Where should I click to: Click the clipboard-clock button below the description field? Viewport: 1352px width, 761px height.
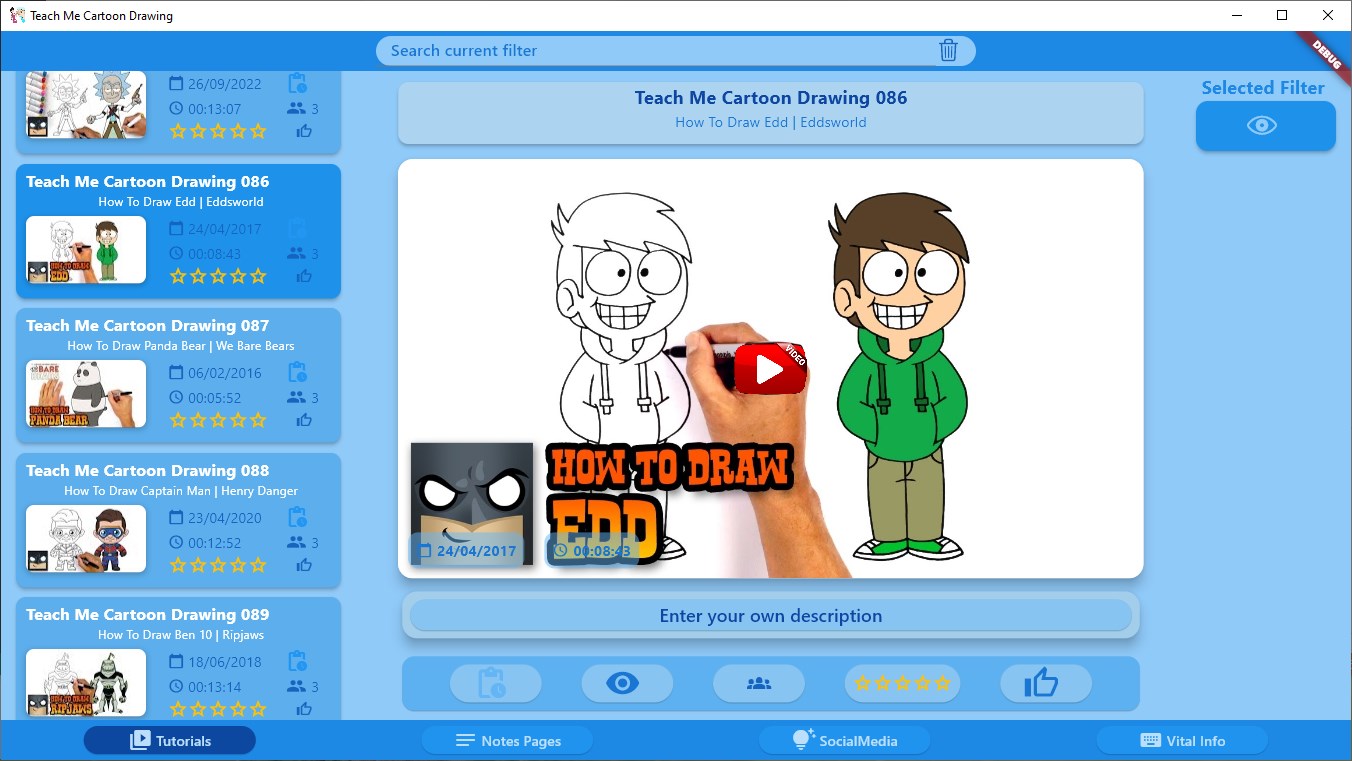point(496,684)
